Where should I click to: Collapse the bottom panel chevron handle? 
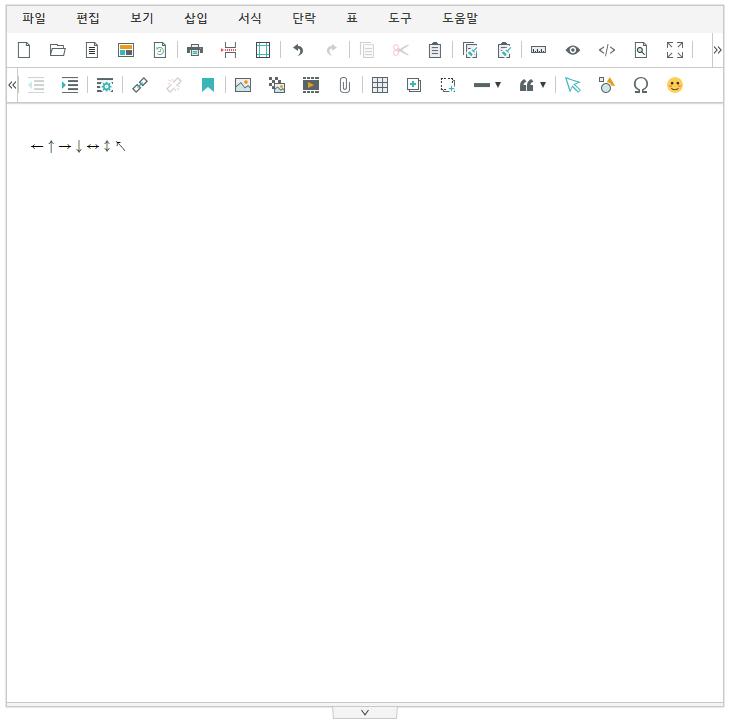coord(365,712)
